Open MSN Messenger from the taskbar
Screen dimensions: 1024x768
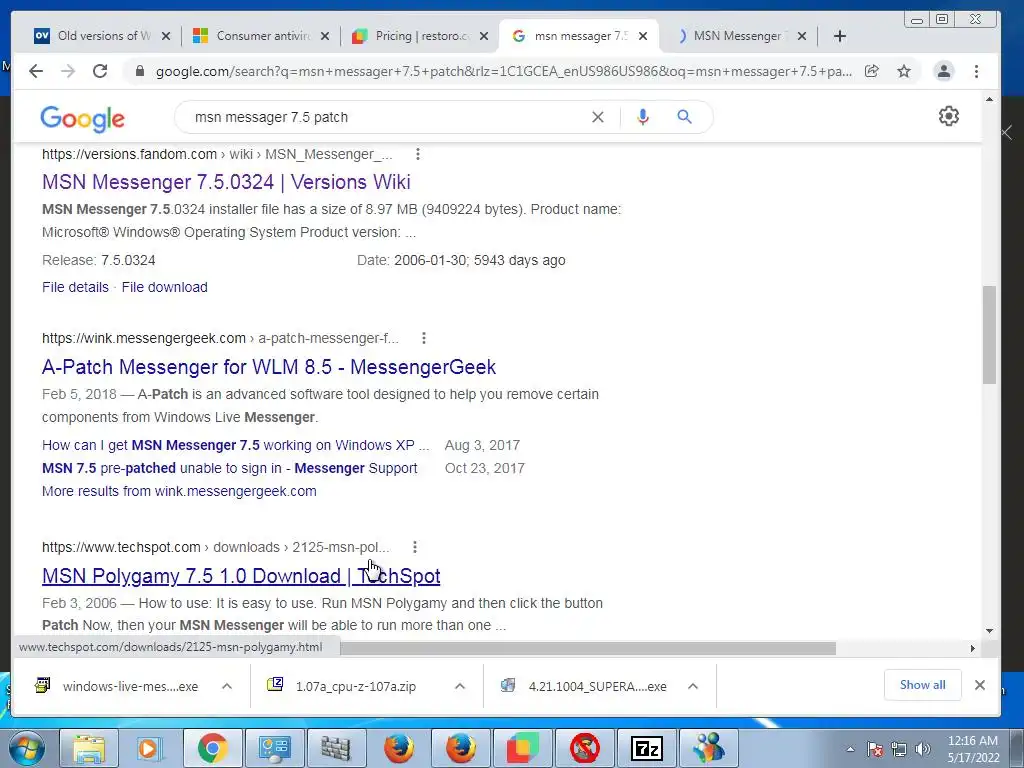709,748
